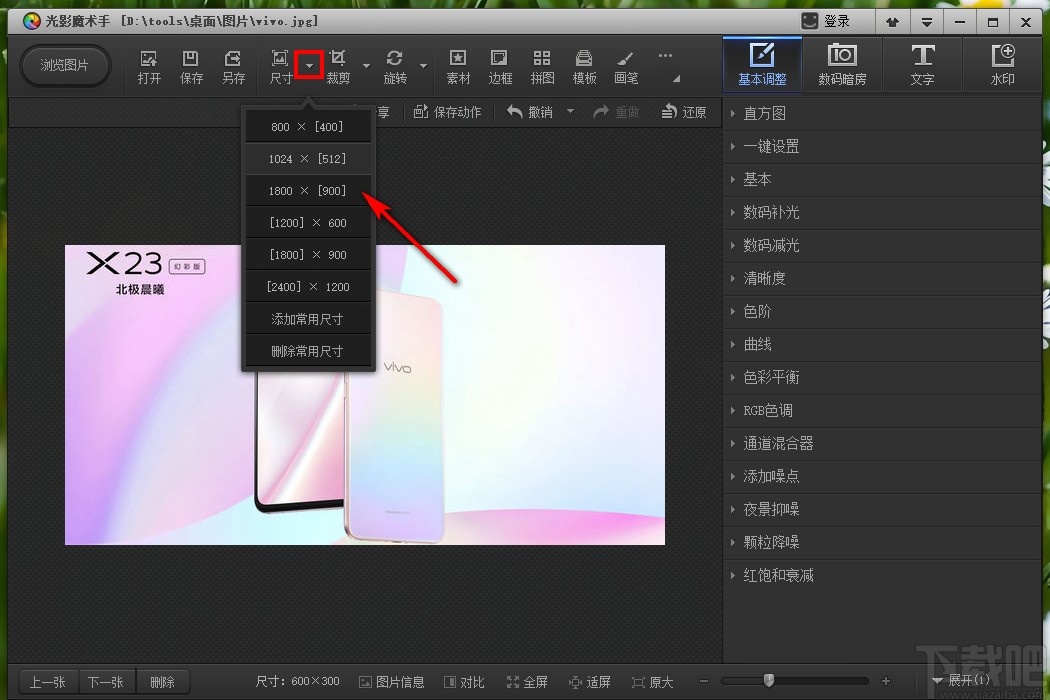Go to Previous image (上一张)
The width and height of the screenshot is (1050, 700).
(x=47, y=682)
